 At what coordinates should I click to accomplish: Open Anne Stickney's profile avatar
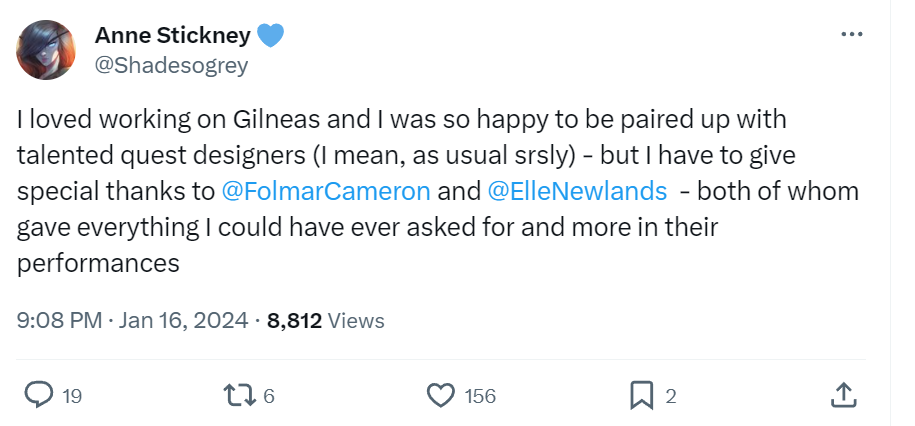point(46,50)
